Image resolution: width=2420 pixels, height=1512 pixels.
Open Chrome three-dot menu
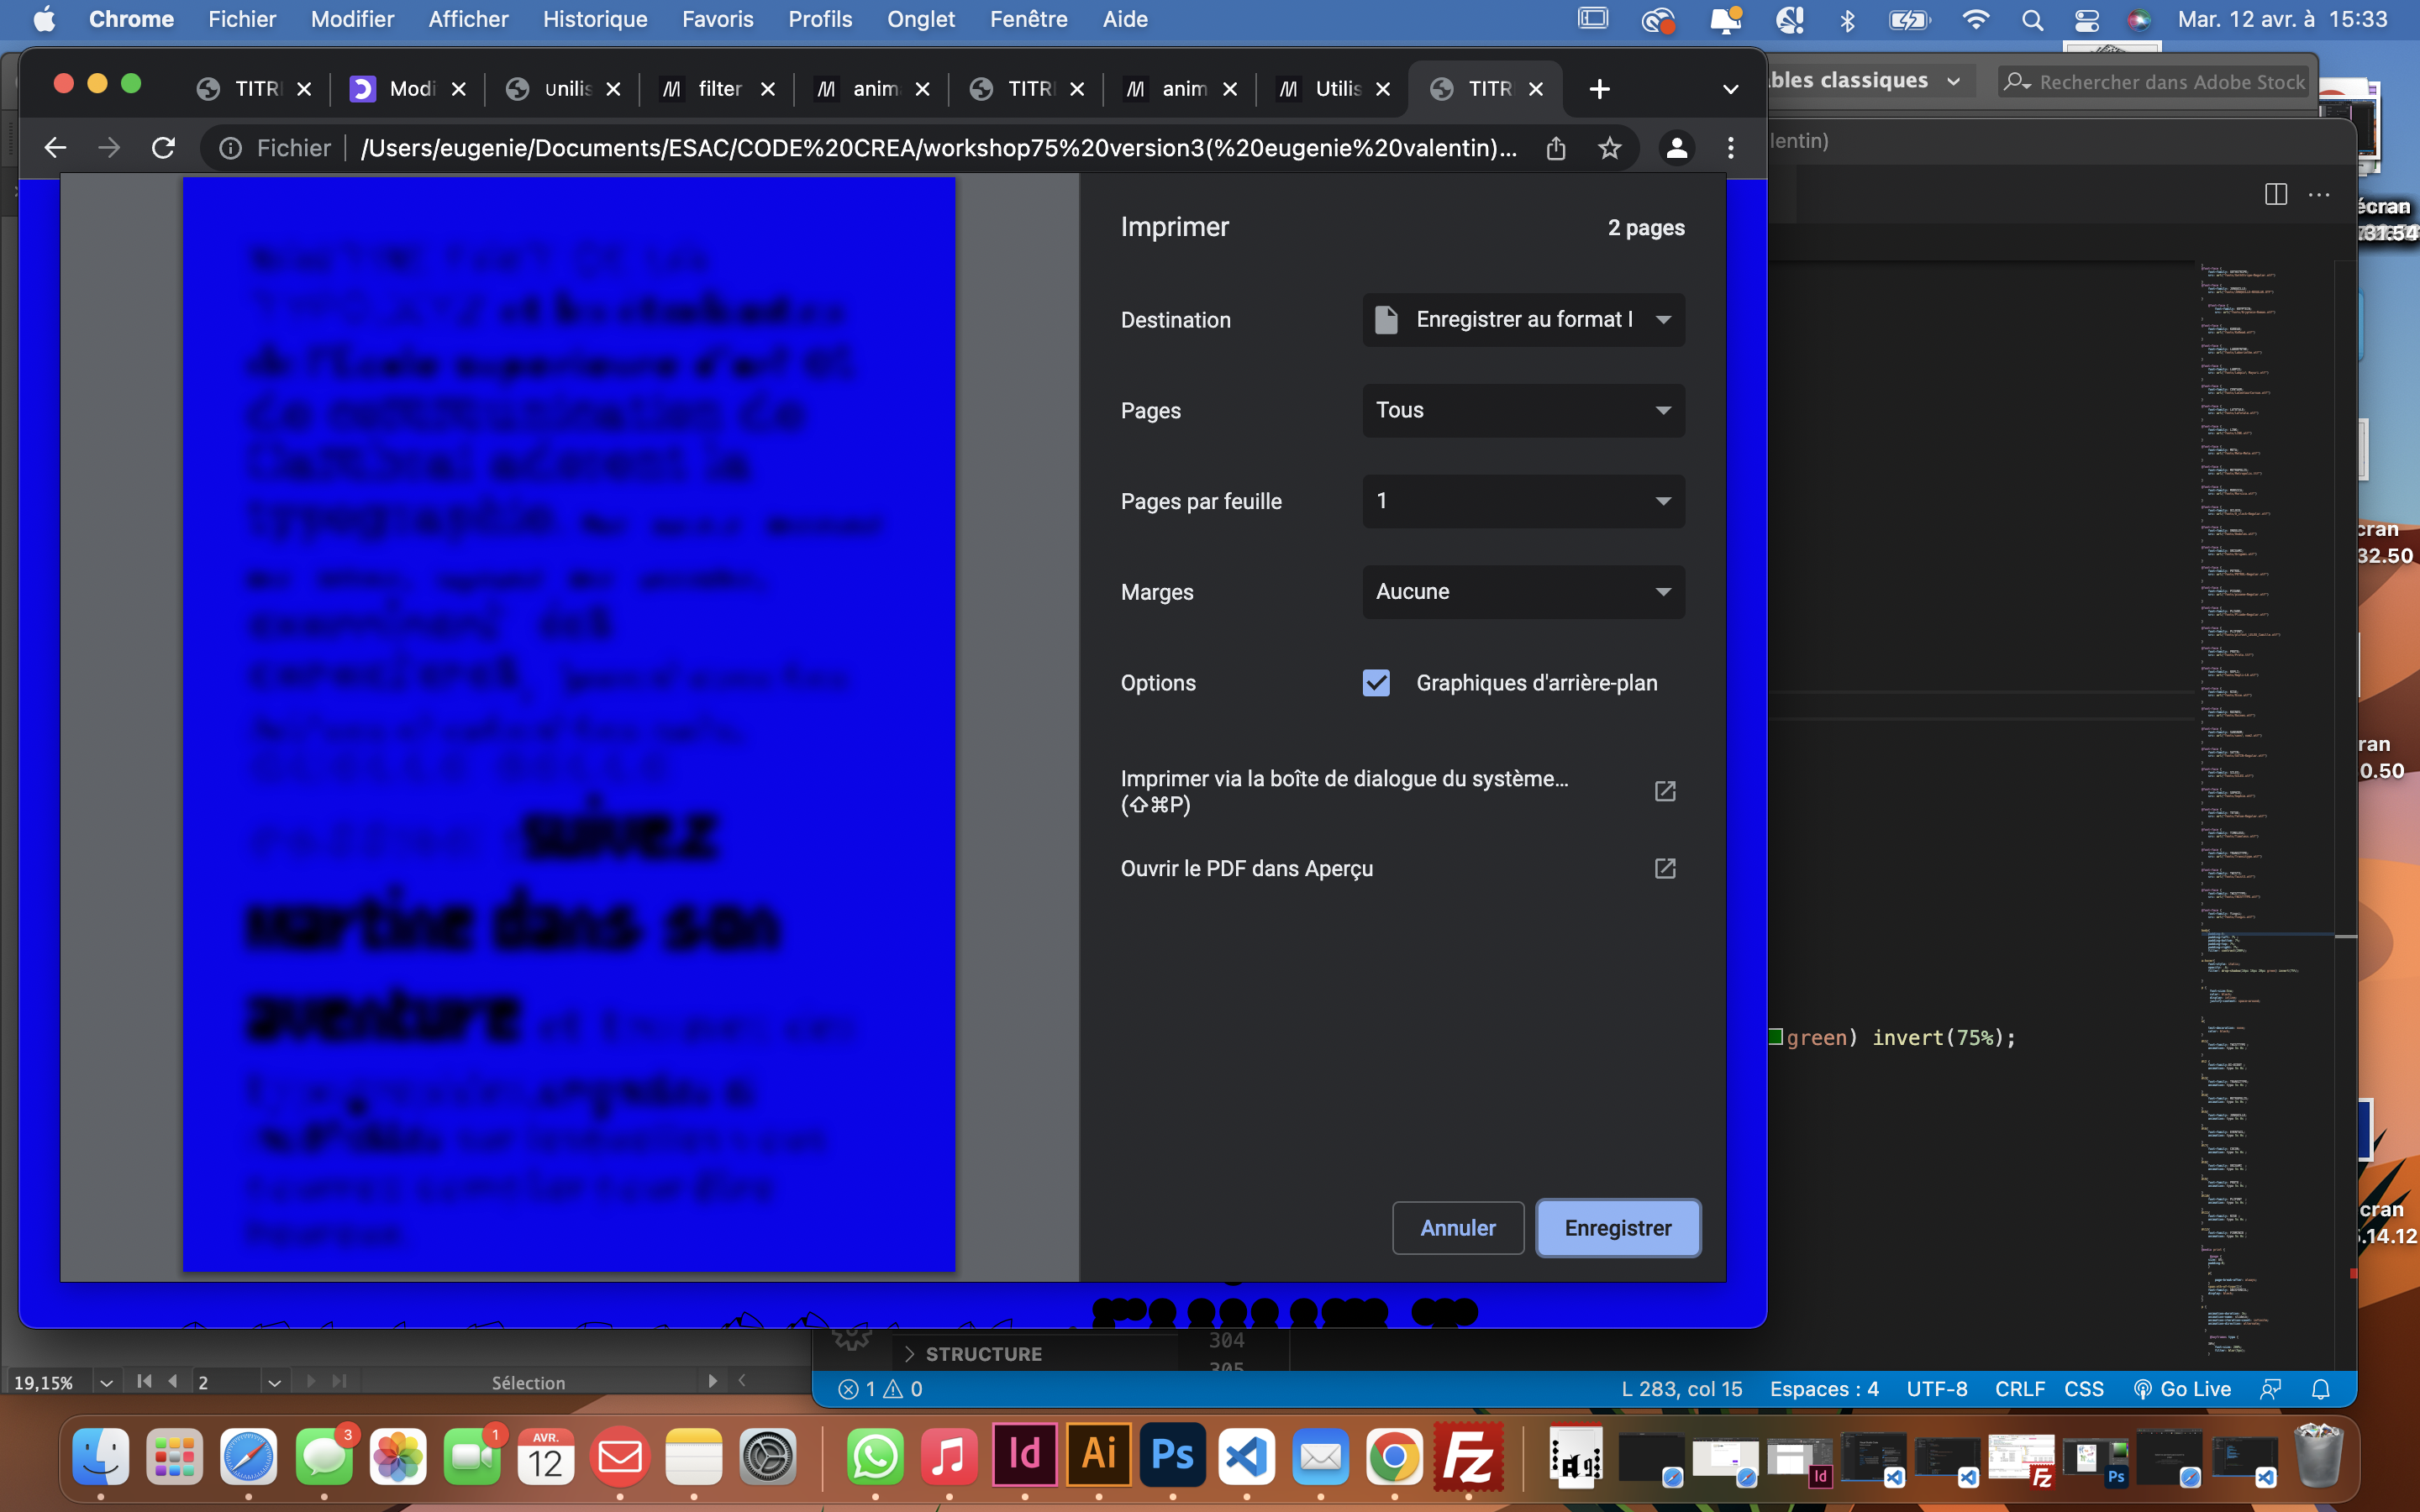pos(1731,148)
